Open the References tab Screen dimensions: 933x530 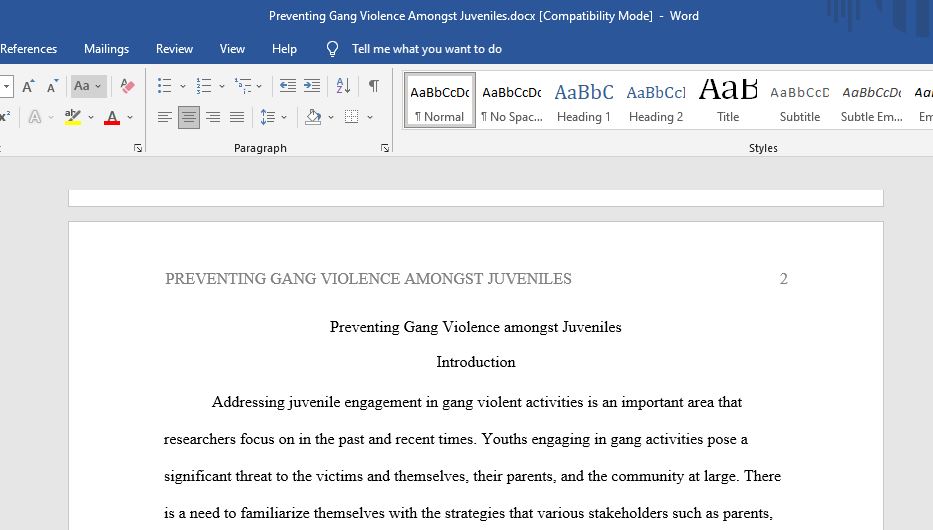click(28, 49)
